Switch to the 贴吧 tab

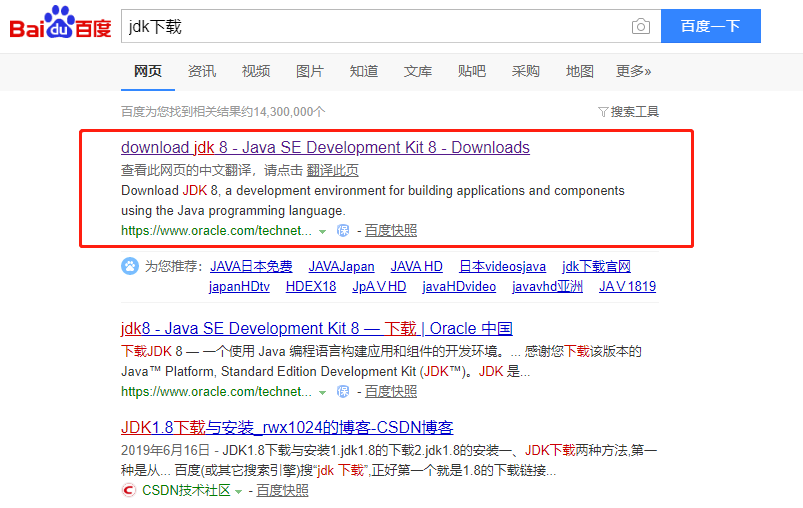(x=472, y=71)
